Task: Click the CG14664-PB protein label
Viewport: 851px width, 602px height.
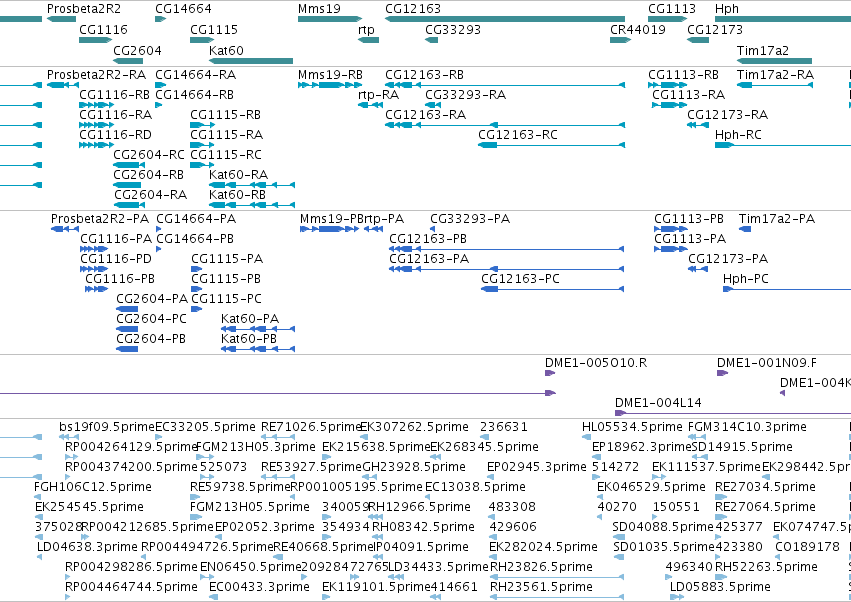Action: click(x=195, y=238)
